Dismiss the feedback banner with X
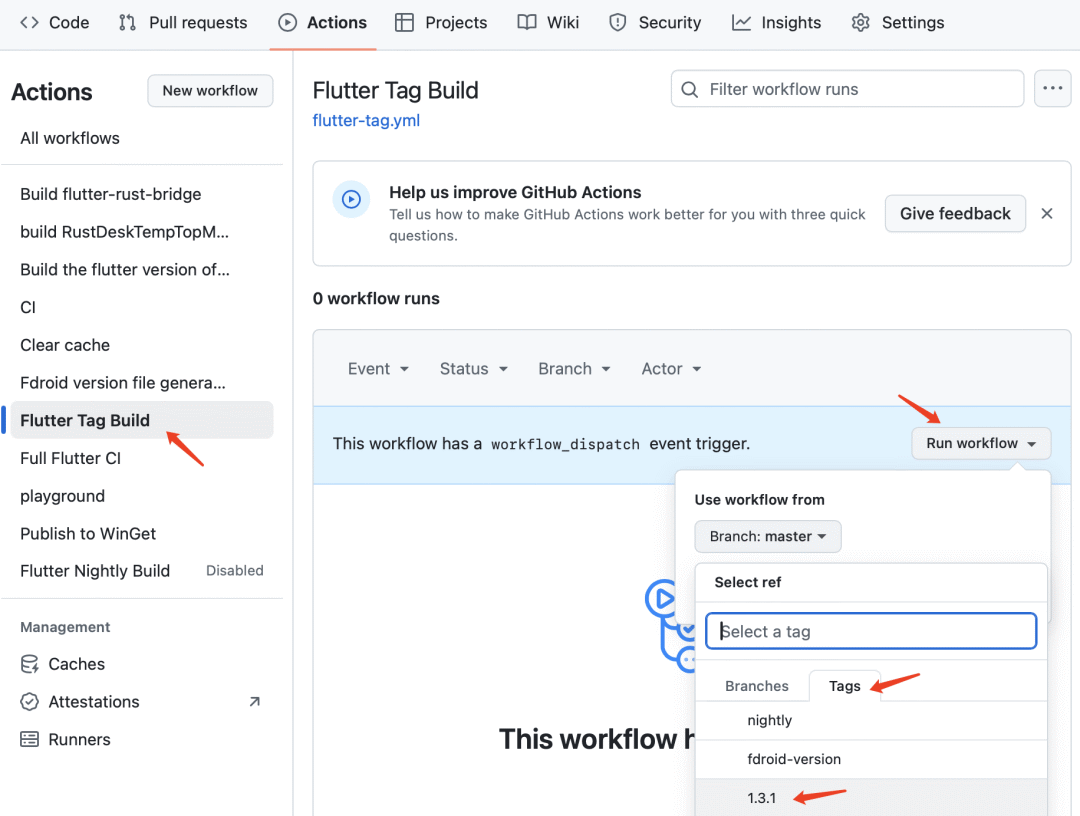The height and width of the screenshot is (816, 1080). (x=1047, y=213)
